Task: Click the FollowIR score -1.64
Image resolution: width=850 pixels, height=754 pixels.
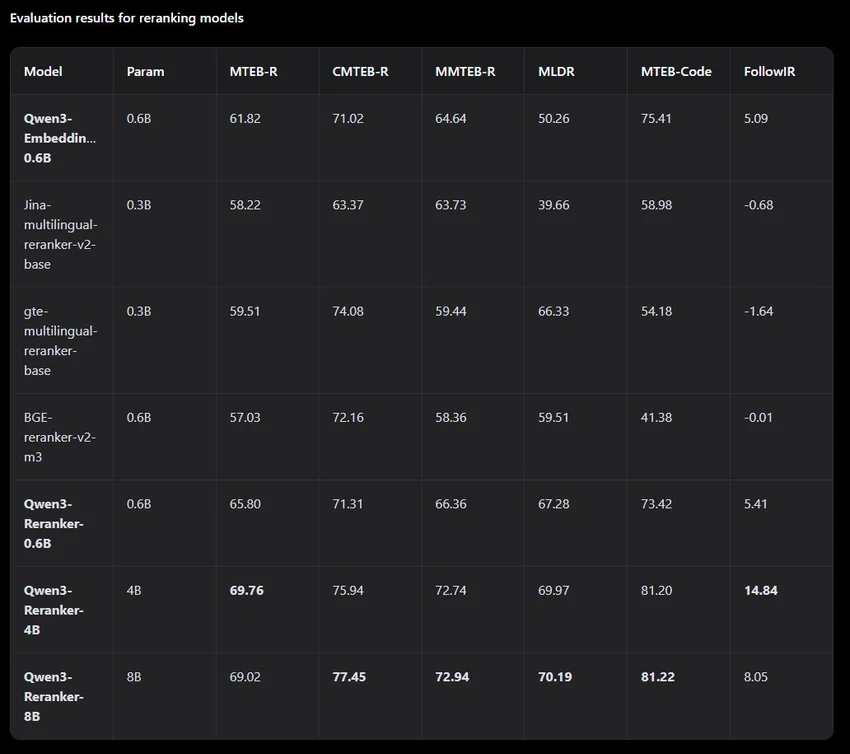Action: [758, 311]
